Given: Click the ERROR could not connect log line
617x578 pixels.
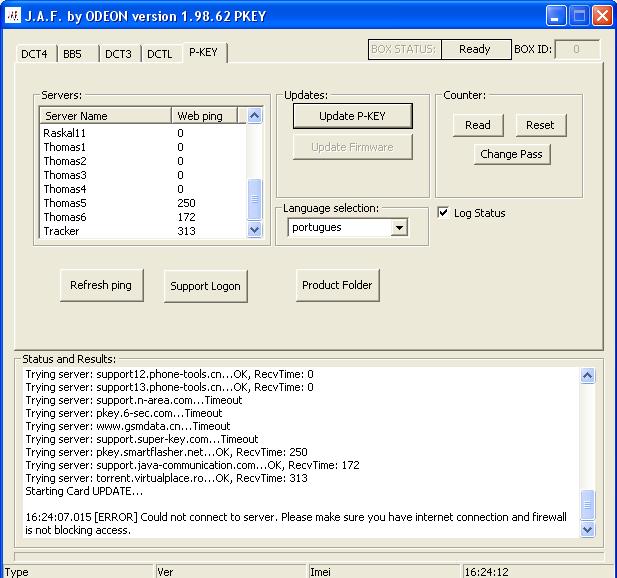Looking at the screenshot, I should pyautogui.click(x=296, y=523).
